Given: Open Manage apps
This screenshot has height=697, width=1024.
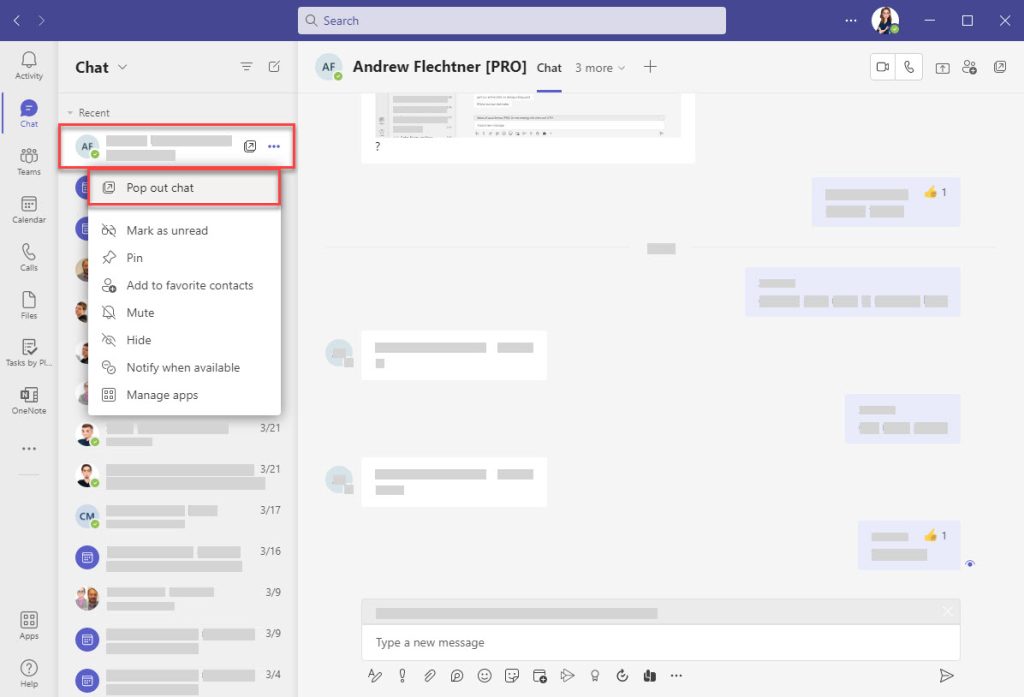Looking at the screenshot, I should (184, 395).
